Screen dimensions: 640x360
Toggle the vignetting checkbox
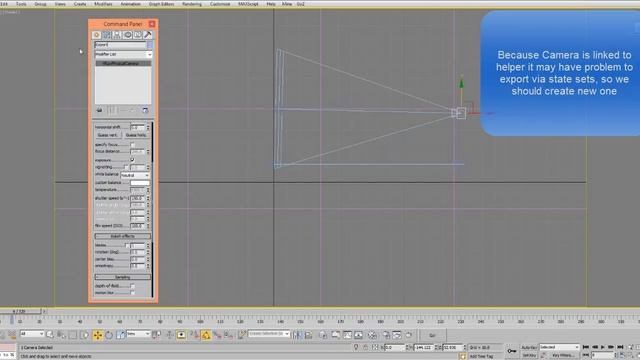coord(126,167)
